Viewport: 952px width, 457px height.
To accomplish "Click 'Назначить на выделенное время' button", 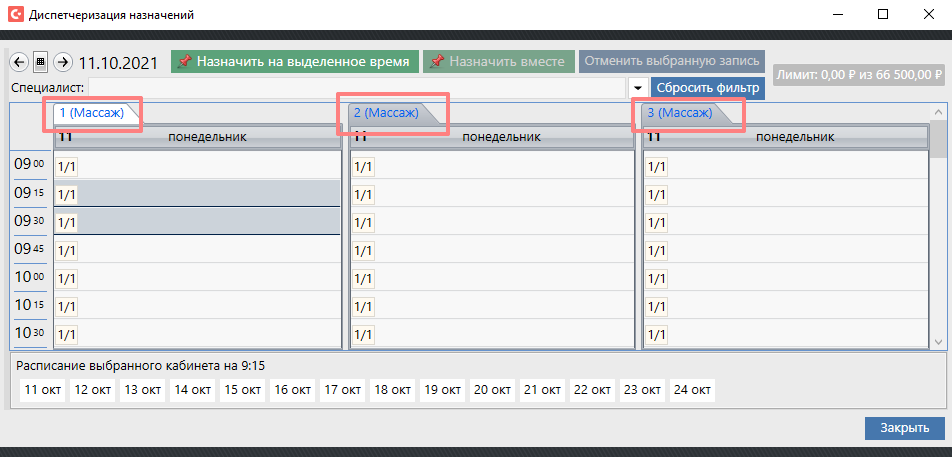I will click(x=293, y=62).
